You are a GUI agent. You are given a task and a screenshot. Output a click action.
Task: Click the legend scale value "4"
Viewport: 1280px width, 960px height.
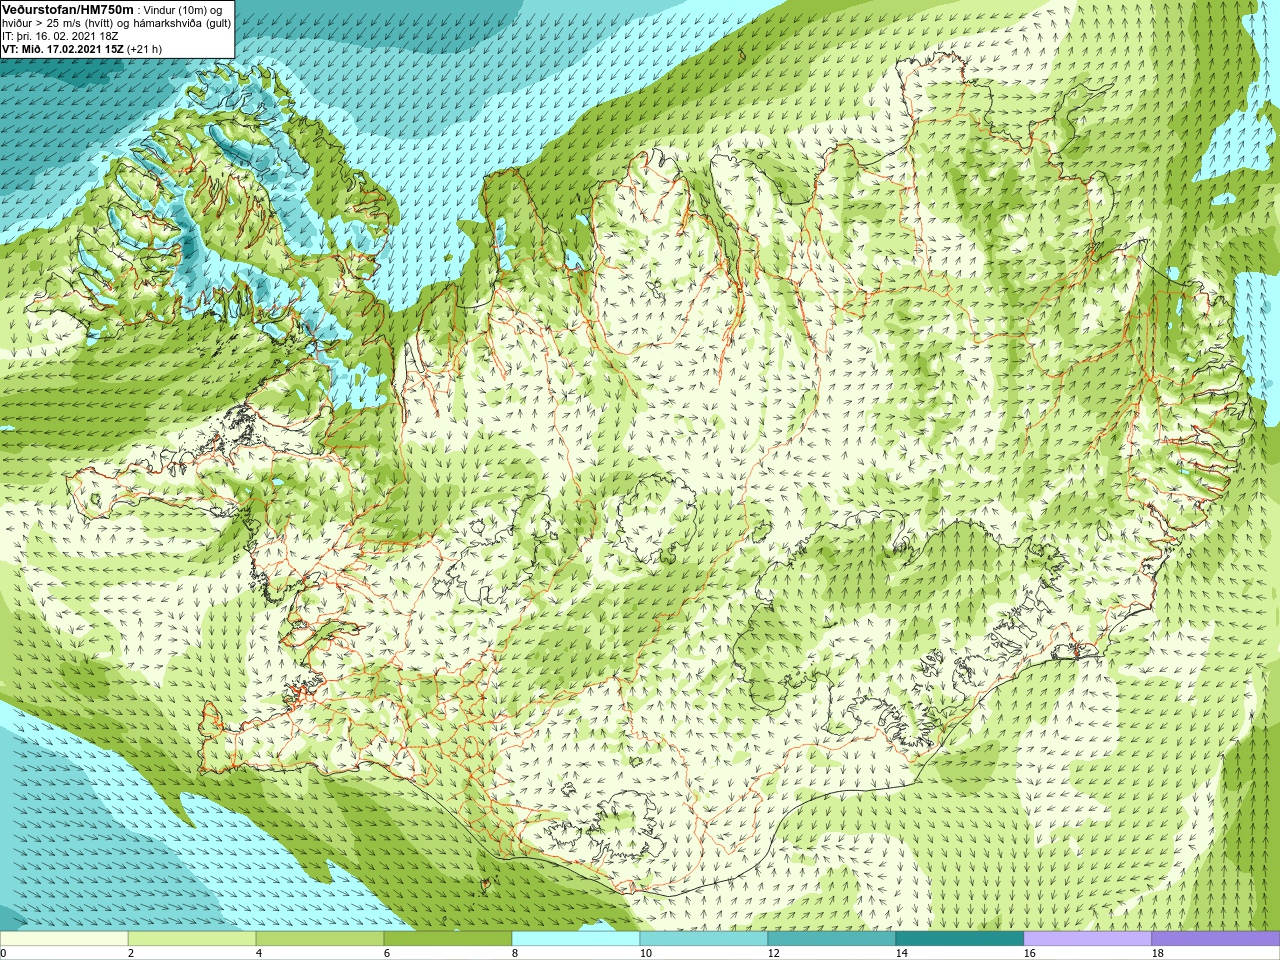coord(259,953)
